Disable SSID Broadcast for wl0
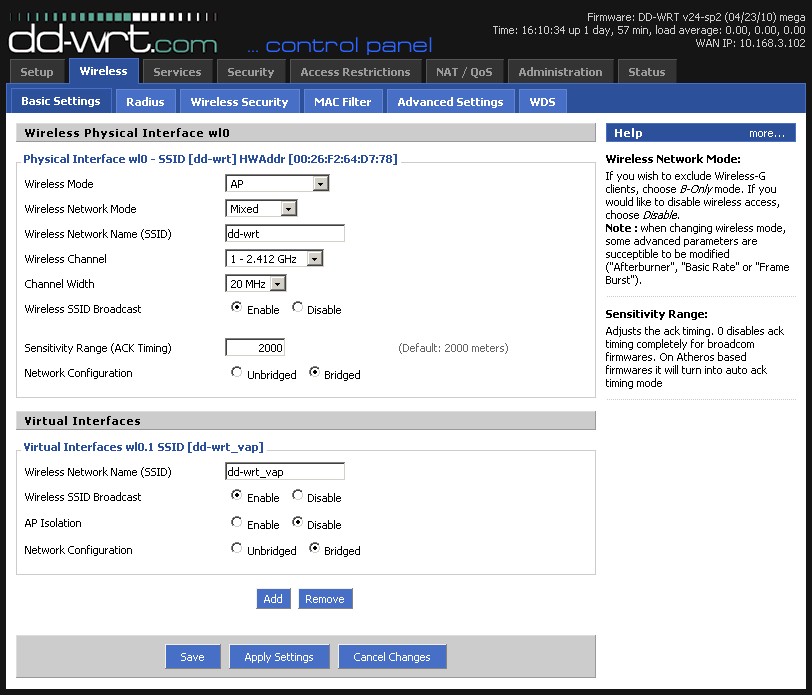 coord(297,307)
